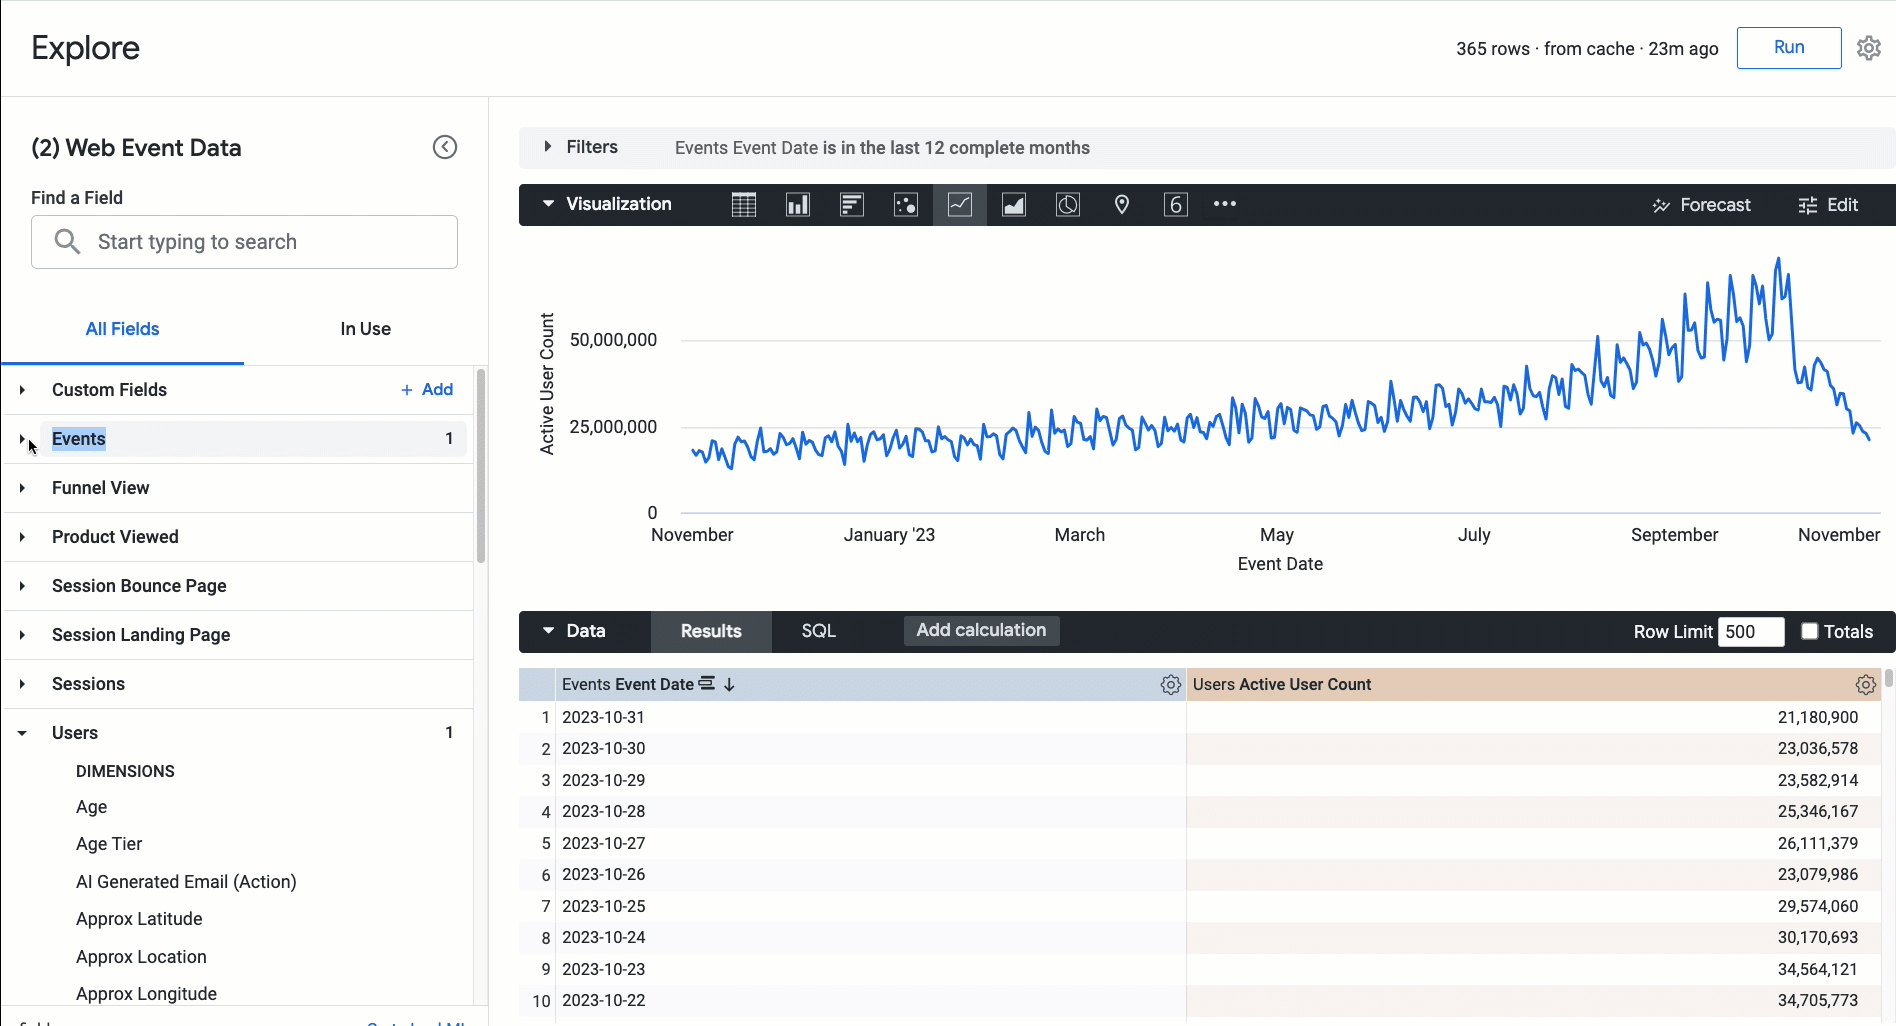The image size is (1896, 1026).
Task: Select the table visualization icon
Action: pyautogui.click(x=743, y=205)
